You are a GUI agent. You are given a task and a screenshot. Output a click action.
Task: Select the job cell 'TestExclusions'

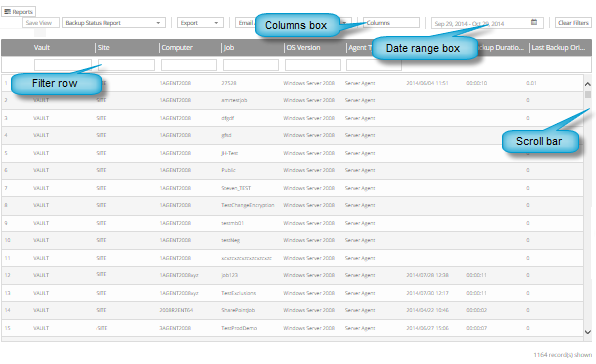238,293
